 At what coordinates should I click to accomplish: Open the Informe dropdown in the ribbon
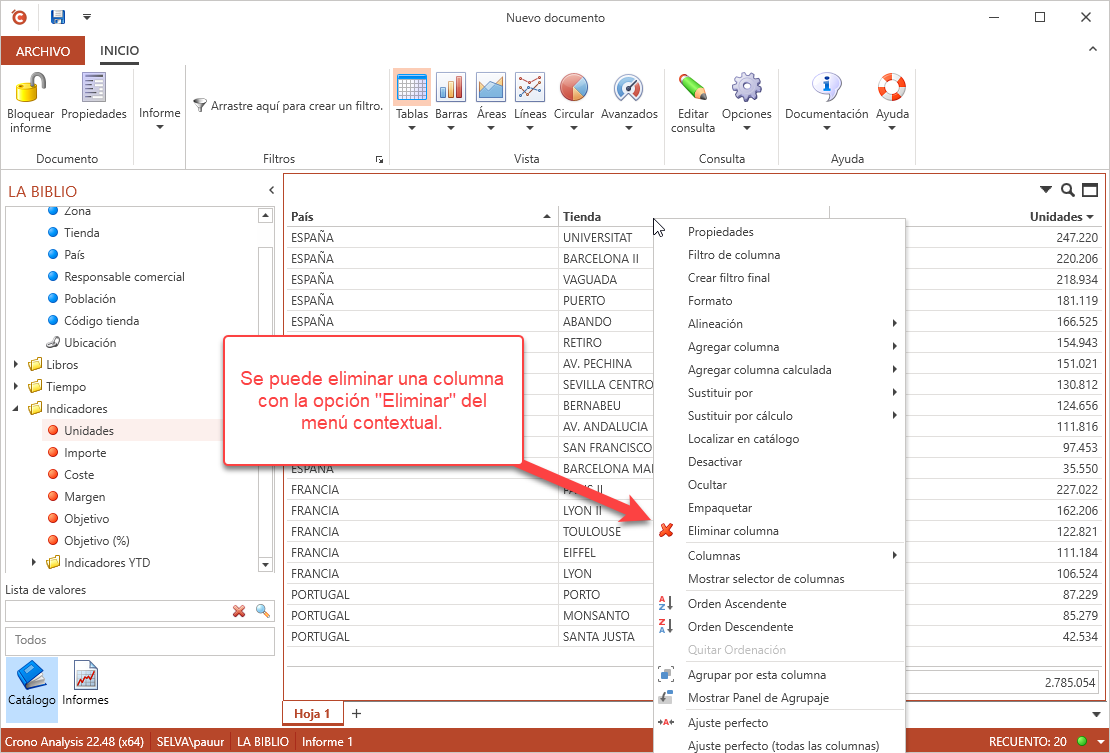(x=159, y=119)
